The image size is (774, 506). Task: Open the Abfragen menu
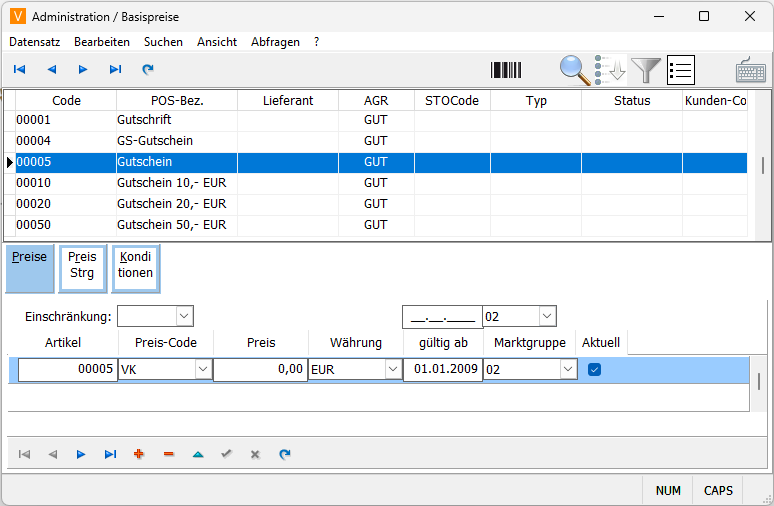tap(274, 42)
